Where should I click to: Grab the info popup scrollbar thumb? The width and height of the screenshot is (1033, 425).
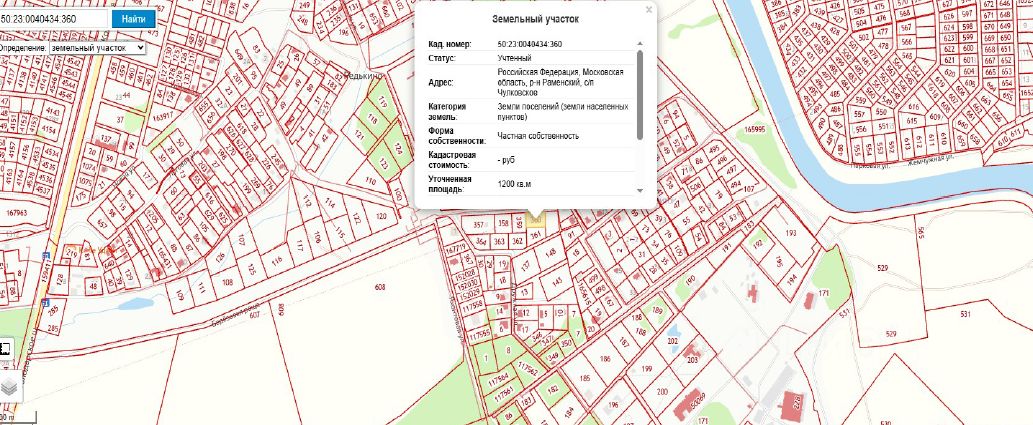coord(640,95)
